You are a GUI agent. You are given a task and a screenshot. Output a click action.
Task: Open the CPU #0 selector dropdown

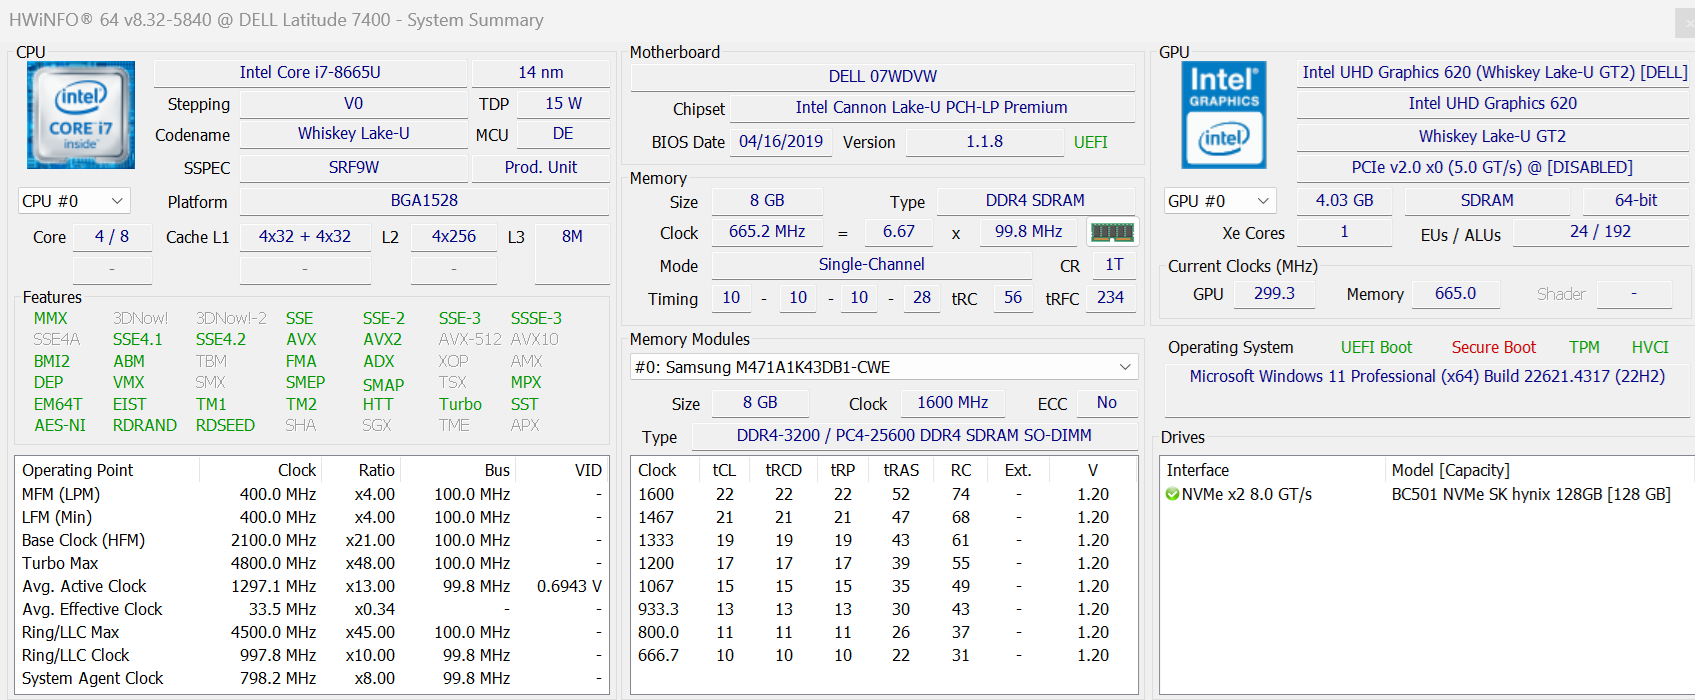[x=74, y=201]
